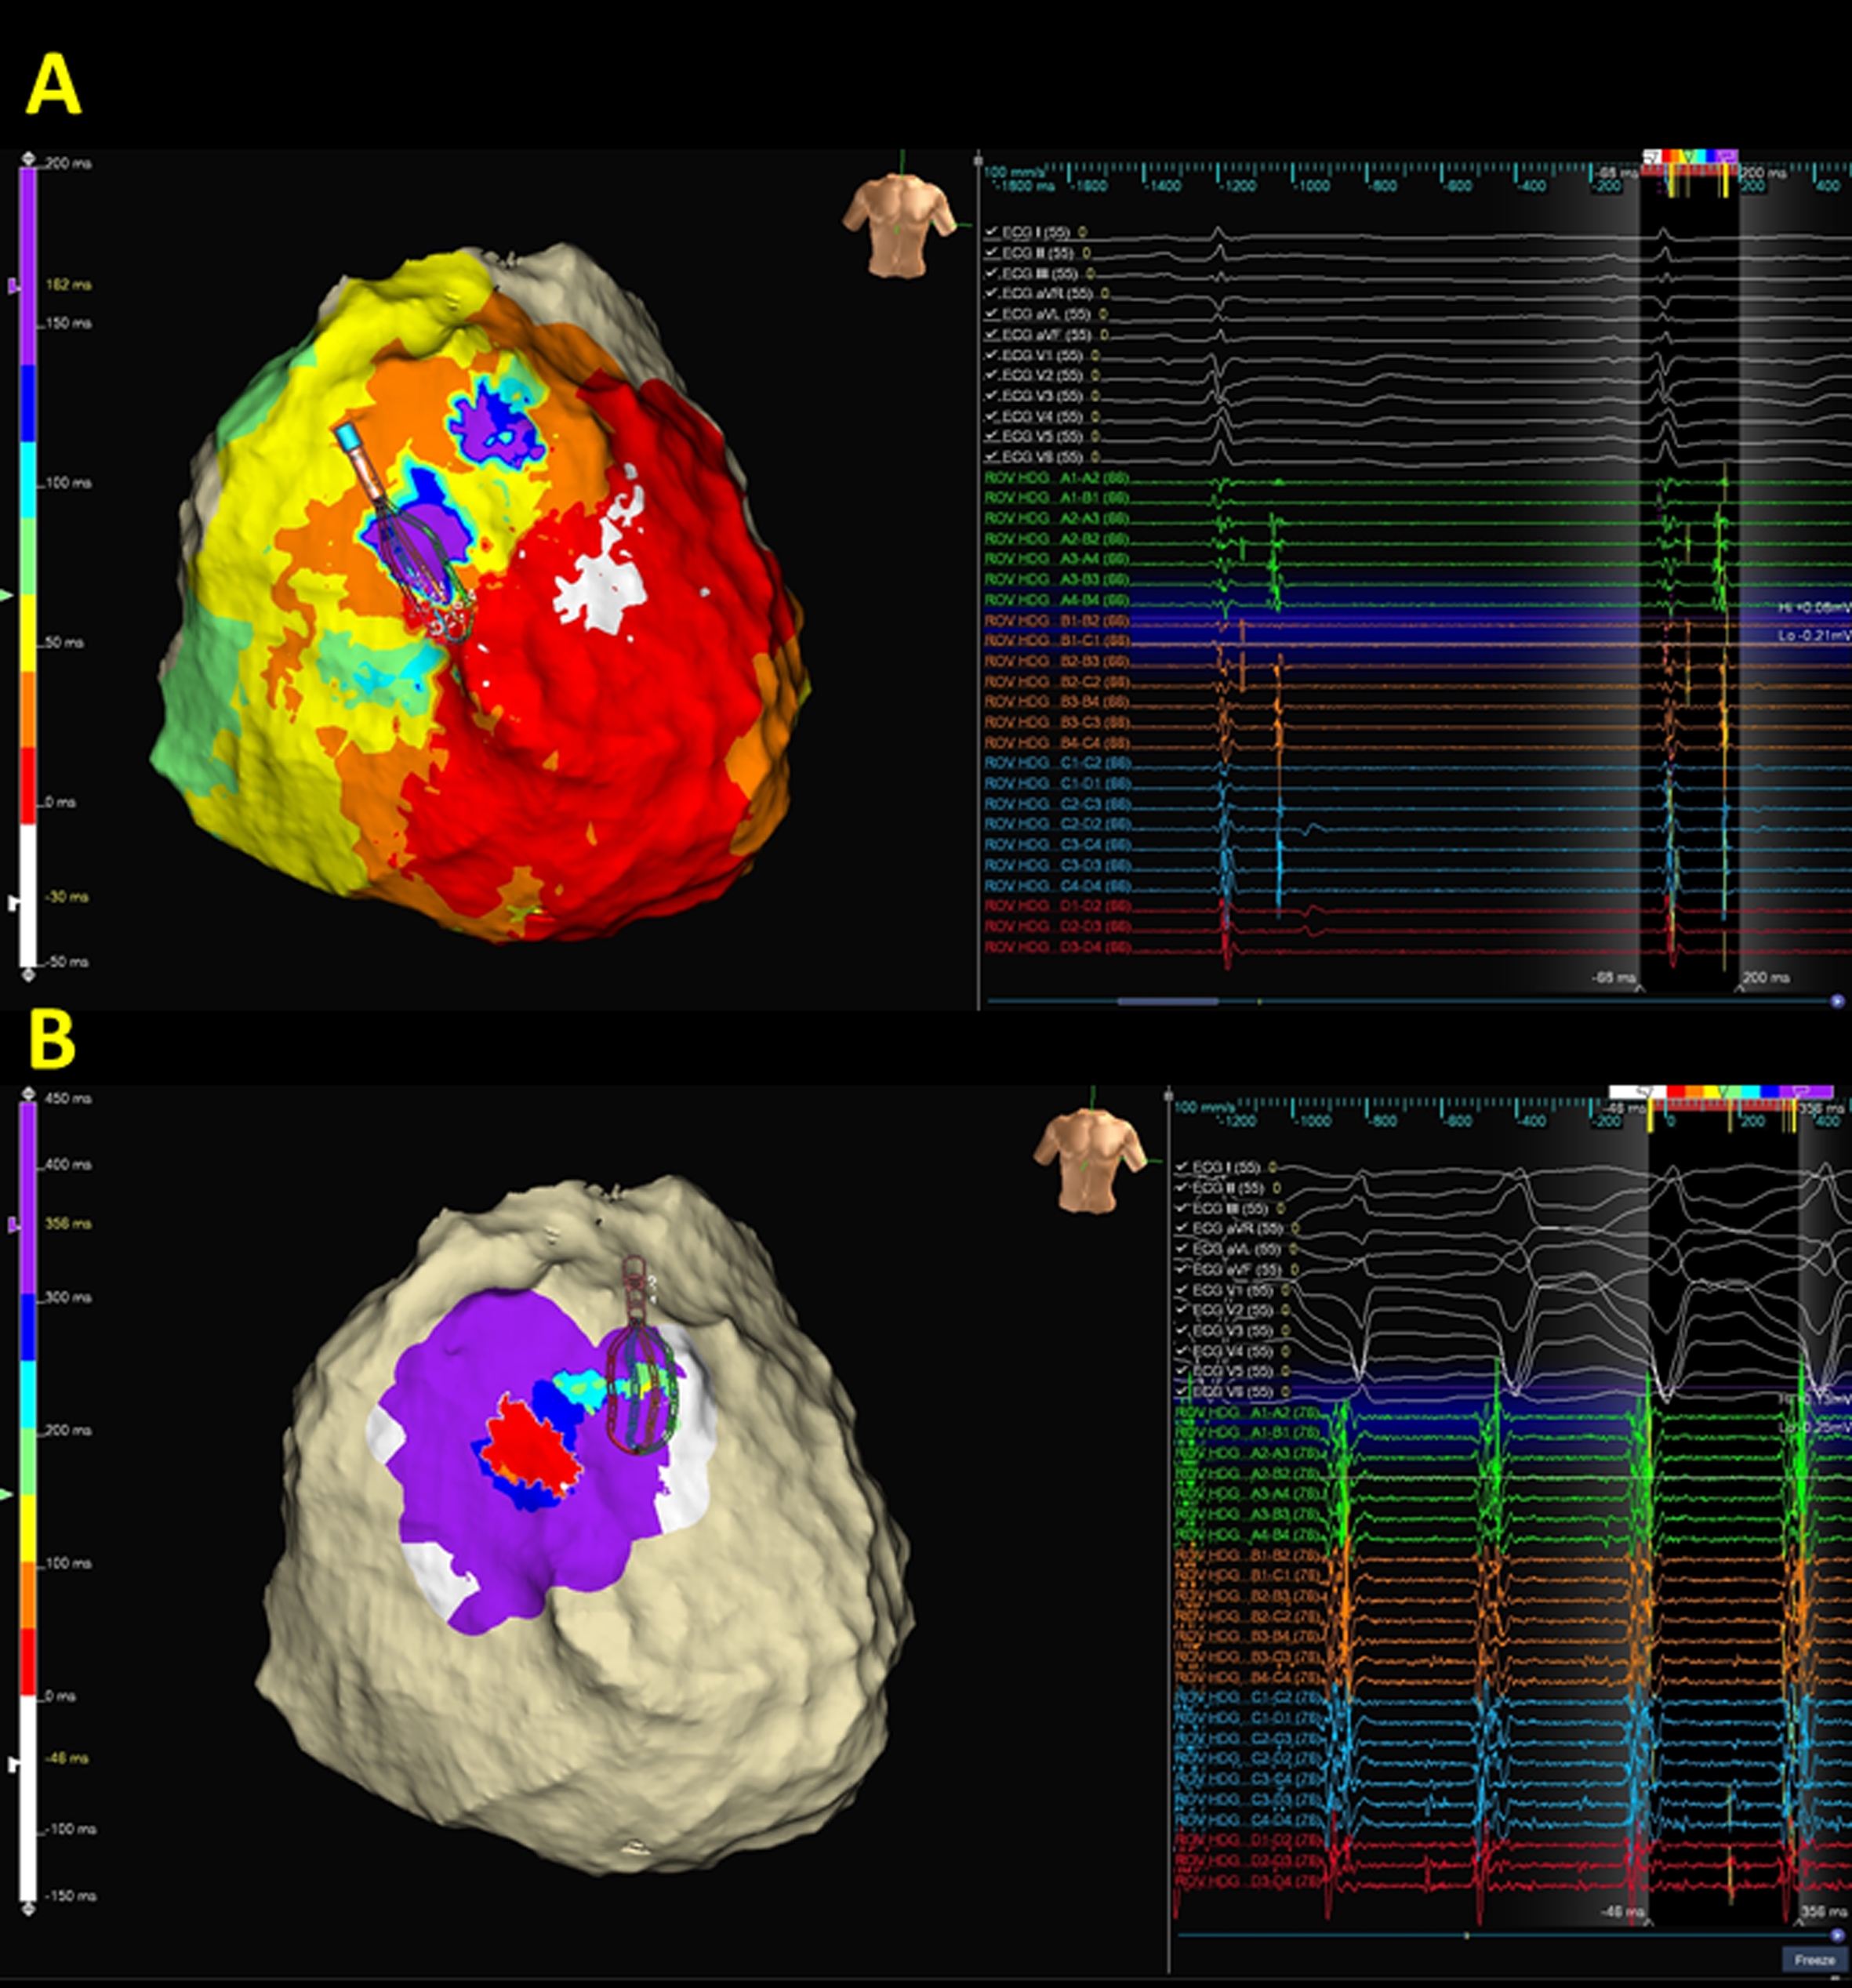Click the upper diamond handle of panel B color scale
The image size is (1852, 1988).
[x=29, y=1093]
